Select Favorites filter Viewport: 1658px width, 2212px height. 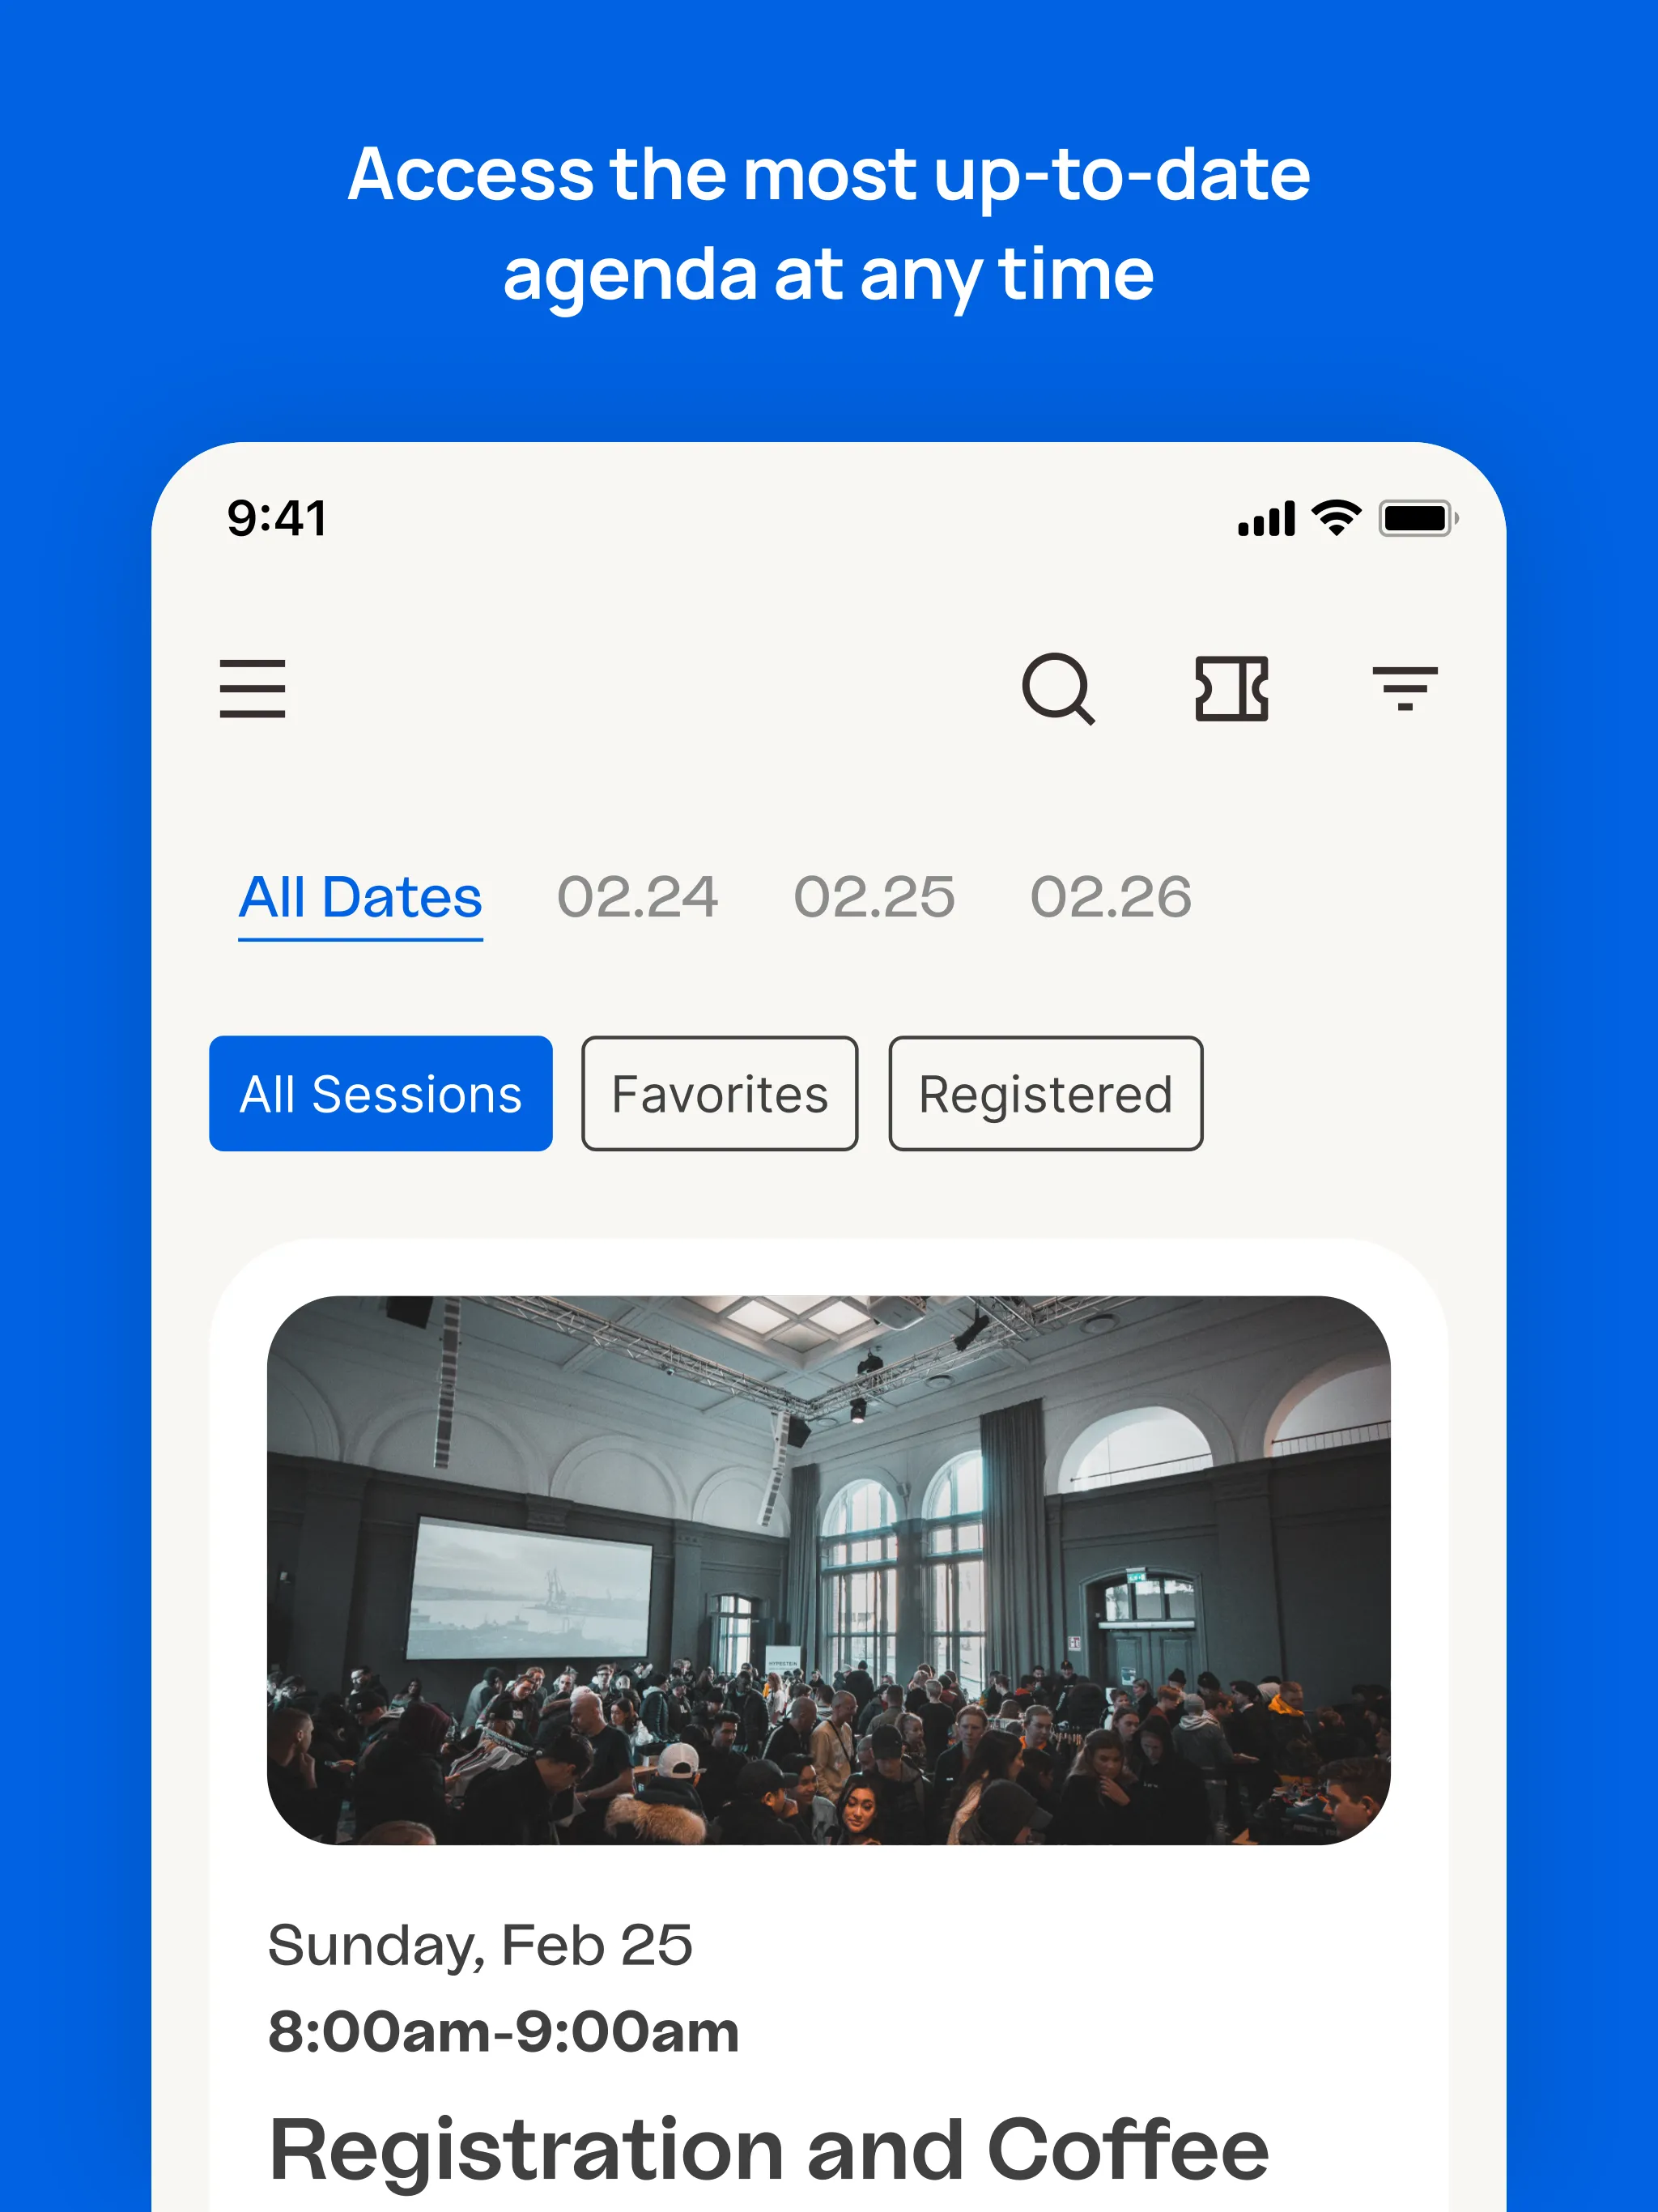[x=719, y=1092]
